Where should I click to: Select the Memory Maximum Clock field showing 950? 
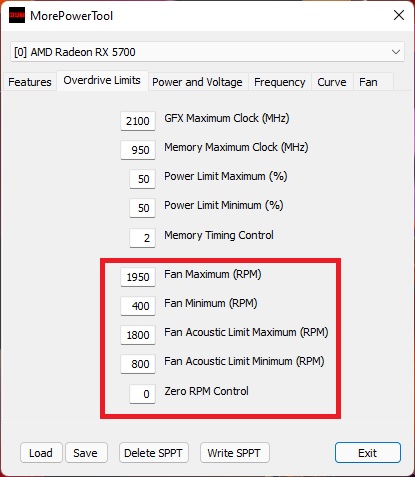coord(138,150)
